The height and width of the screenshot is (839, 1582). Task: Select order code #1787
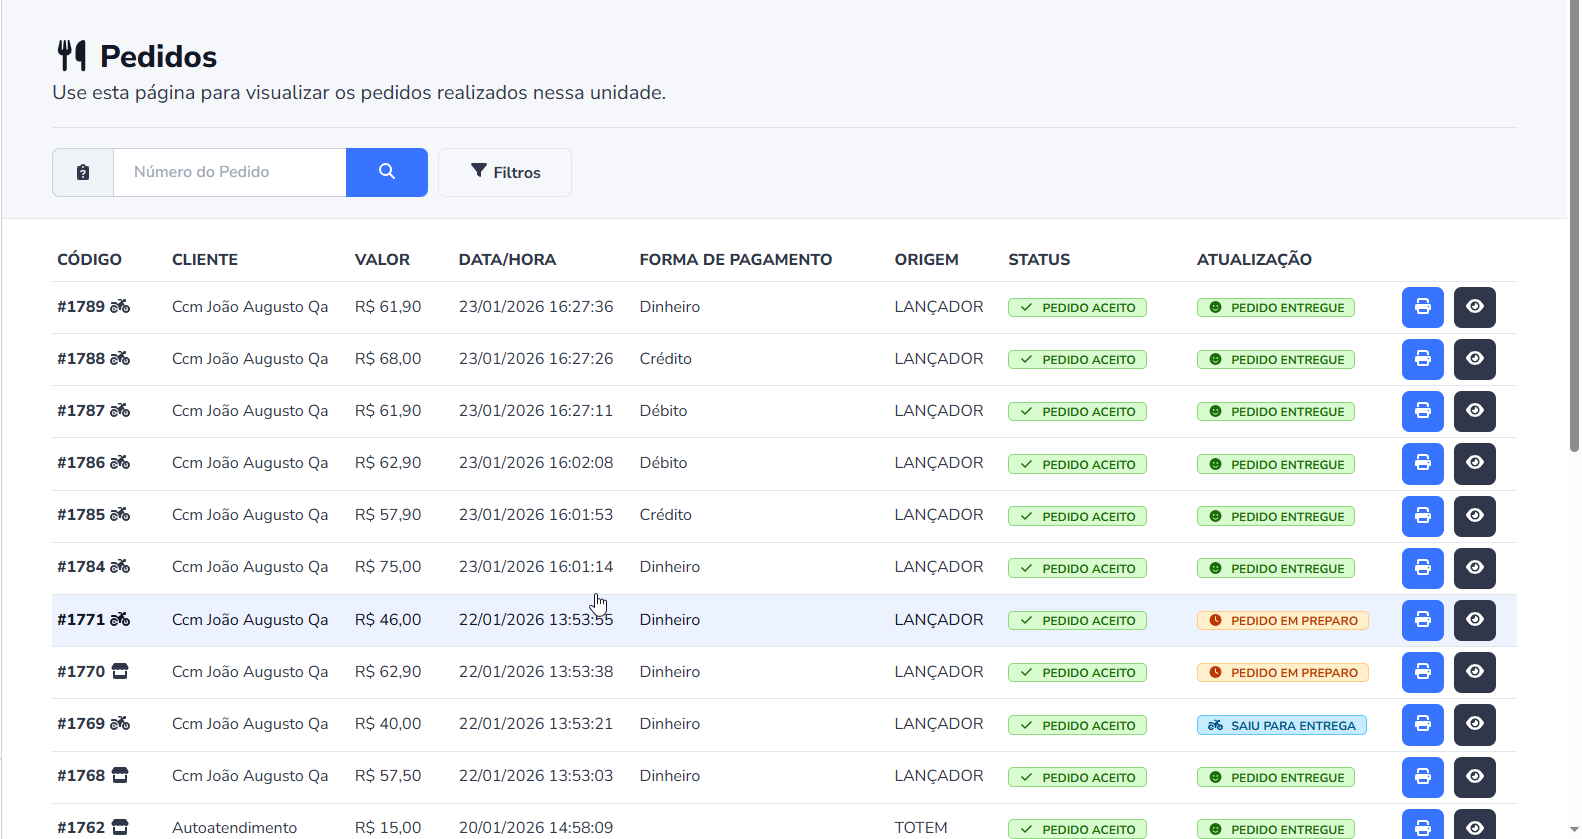click(x=81, y=411)
